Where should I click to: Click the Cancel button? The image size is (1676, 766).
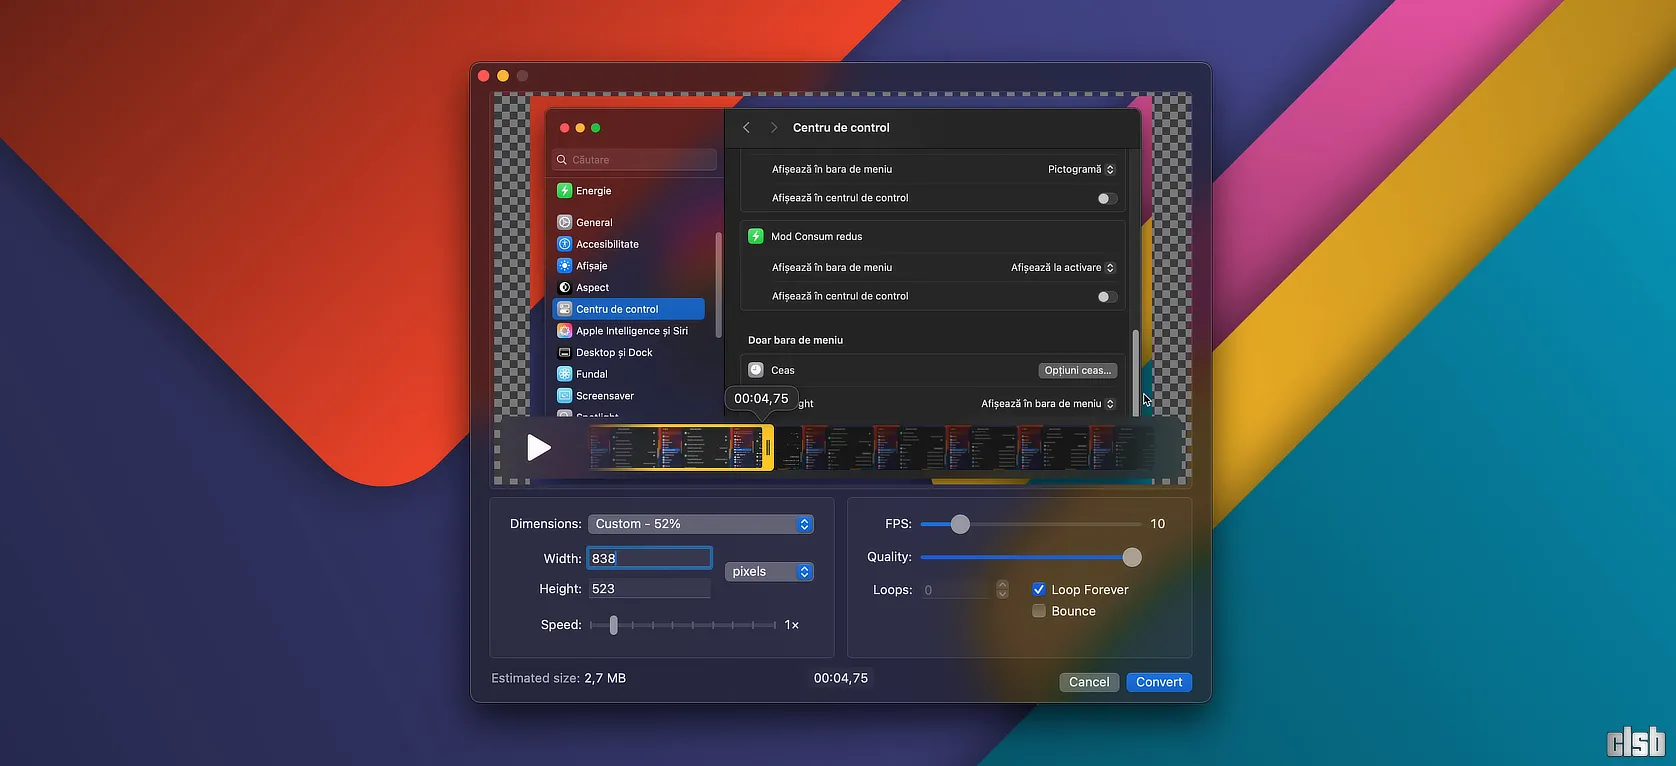tap(1089, 682)
